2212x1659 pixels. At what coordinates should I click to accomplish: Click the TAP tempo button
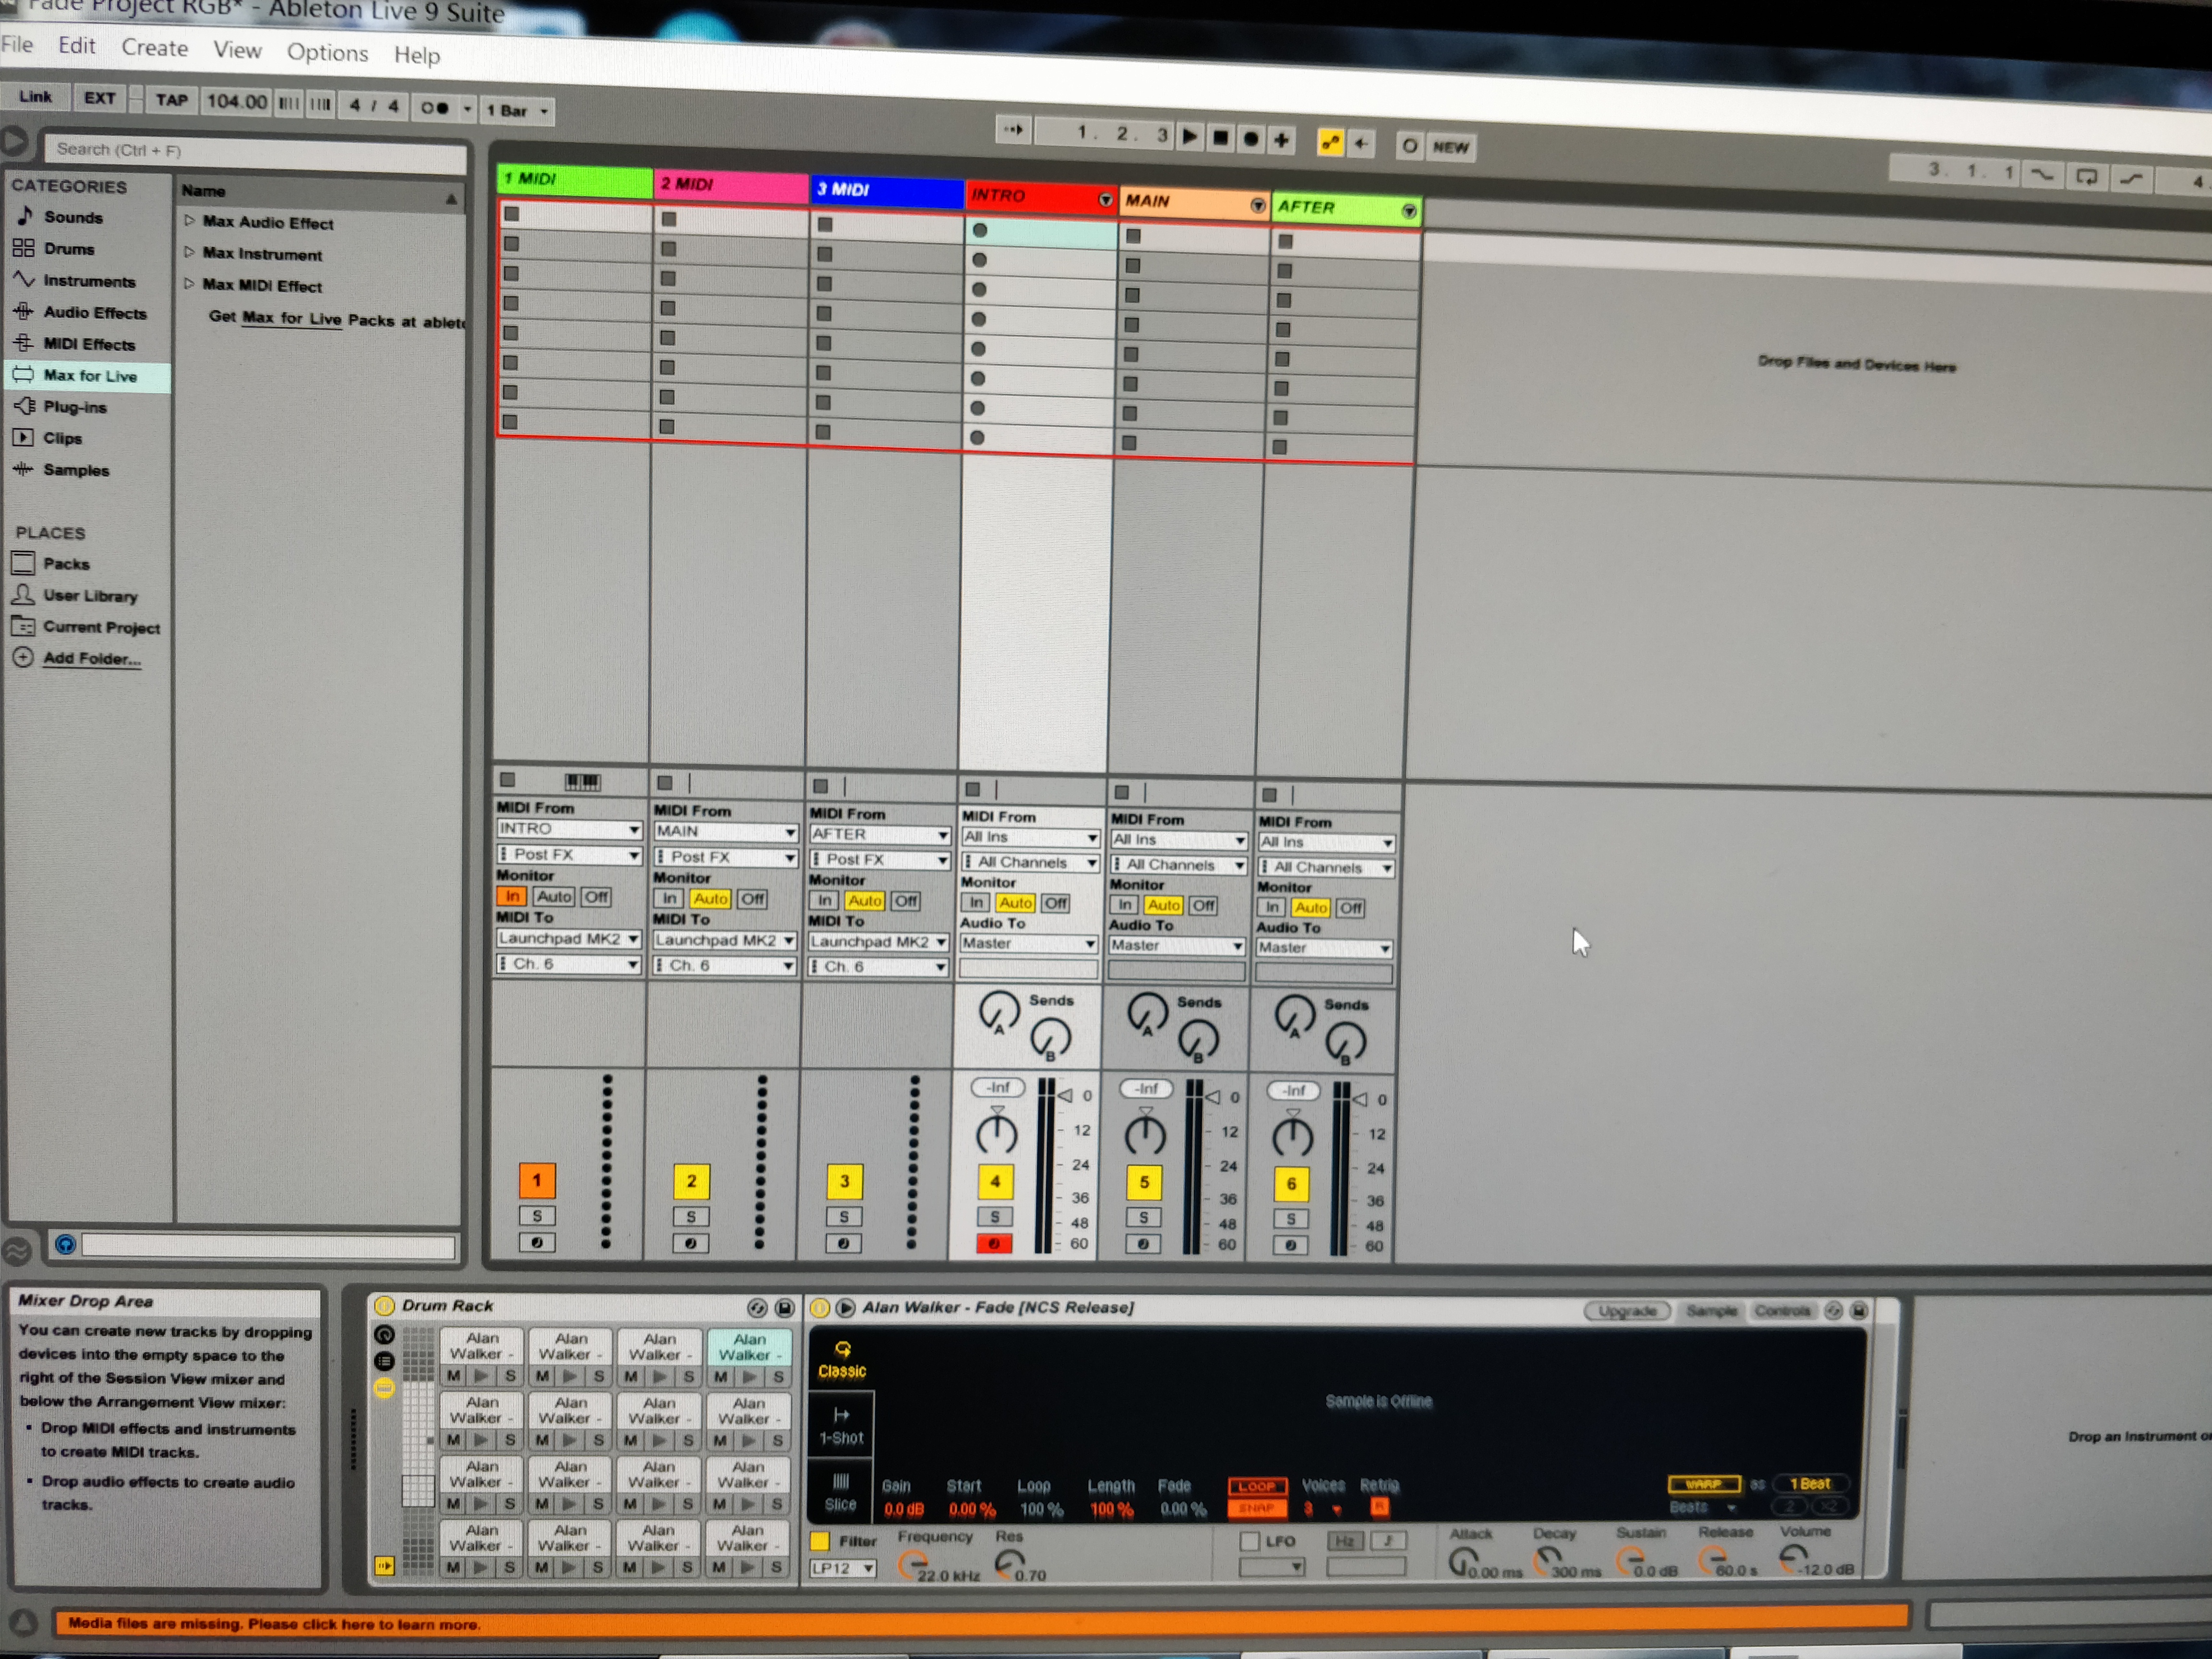[171, 100]
